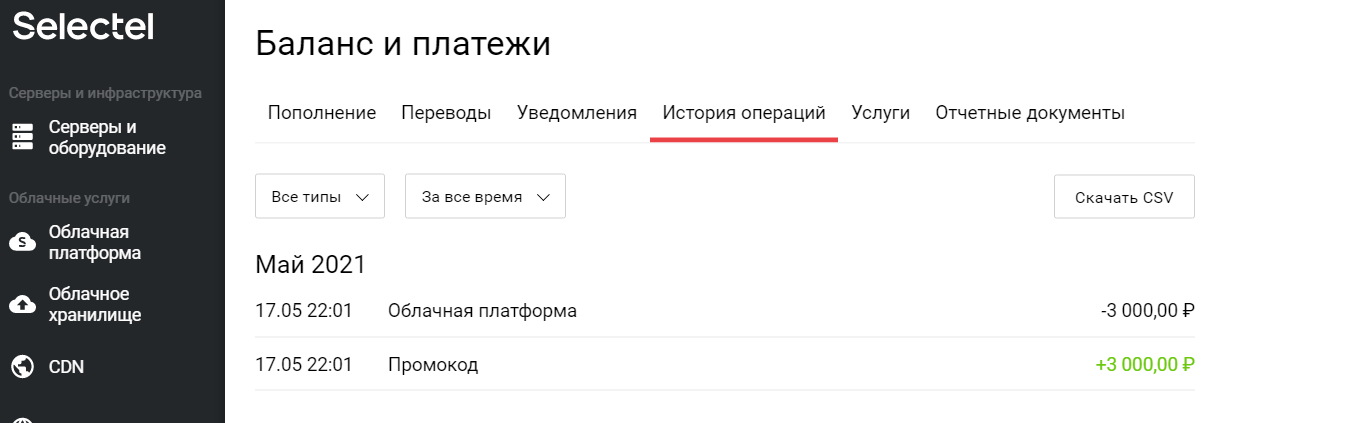Click the cloud platform icon in sidebar
The height and width of the screenshot is (423, 1352).
click(x=22, y=242)
